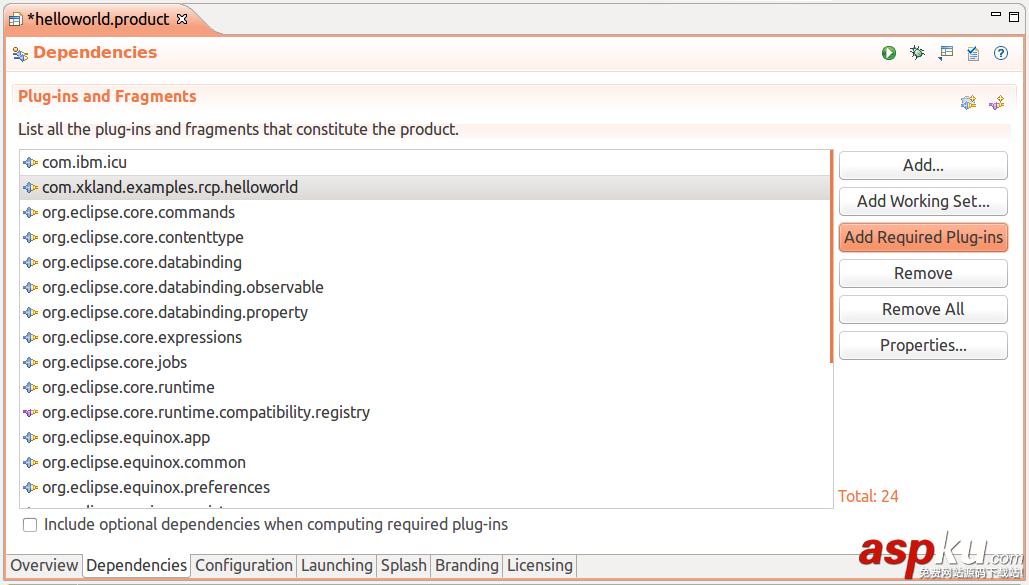
Task: Close the helloworld.product editor tab
Action: pos(182,19)
